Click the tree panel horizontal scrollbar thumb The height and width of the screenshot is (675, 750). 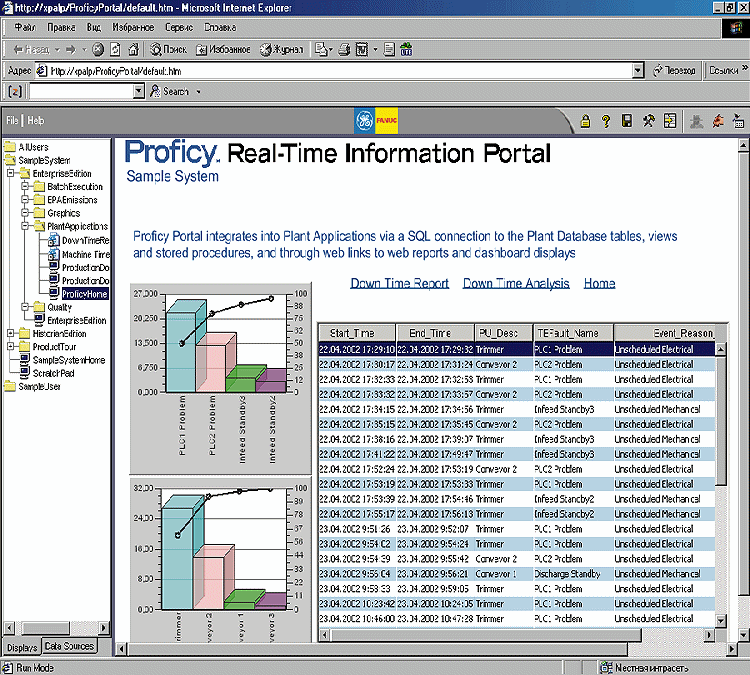click(45, 627)
